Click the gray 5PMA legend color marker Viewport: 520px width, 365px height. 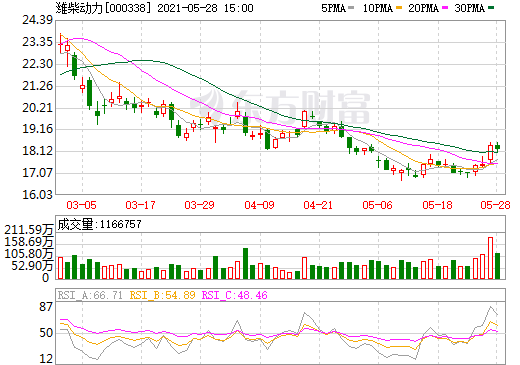(x=351, y=8)
